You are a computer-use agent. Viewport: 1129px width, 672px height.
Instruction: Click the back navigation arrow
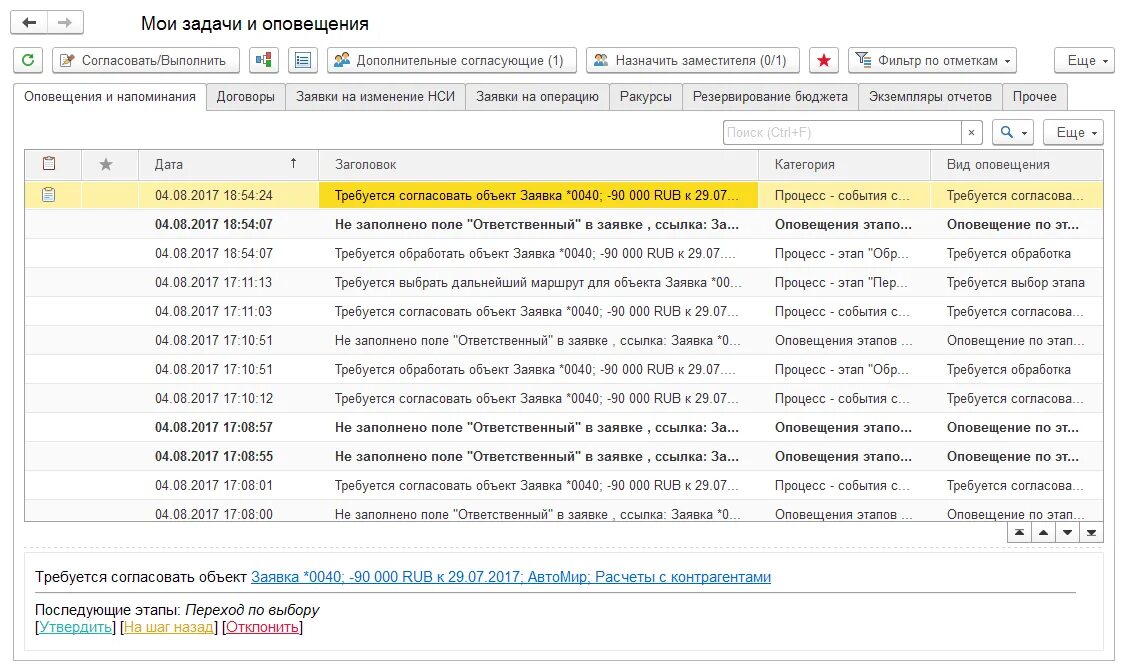click(x=29, y=21)
